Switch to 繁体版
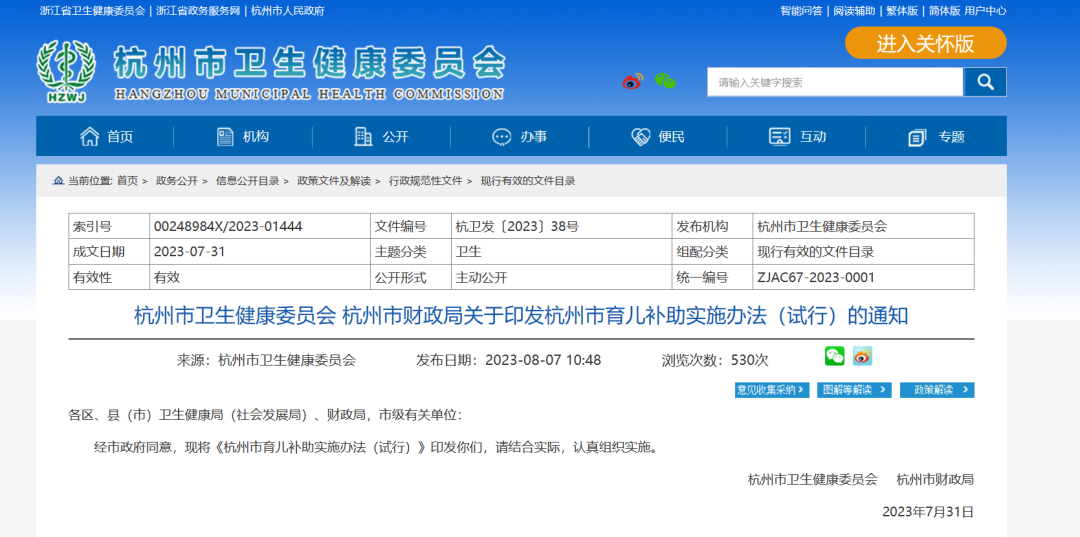The width and height of the screenshot is (1080, 537). [902, 11]
